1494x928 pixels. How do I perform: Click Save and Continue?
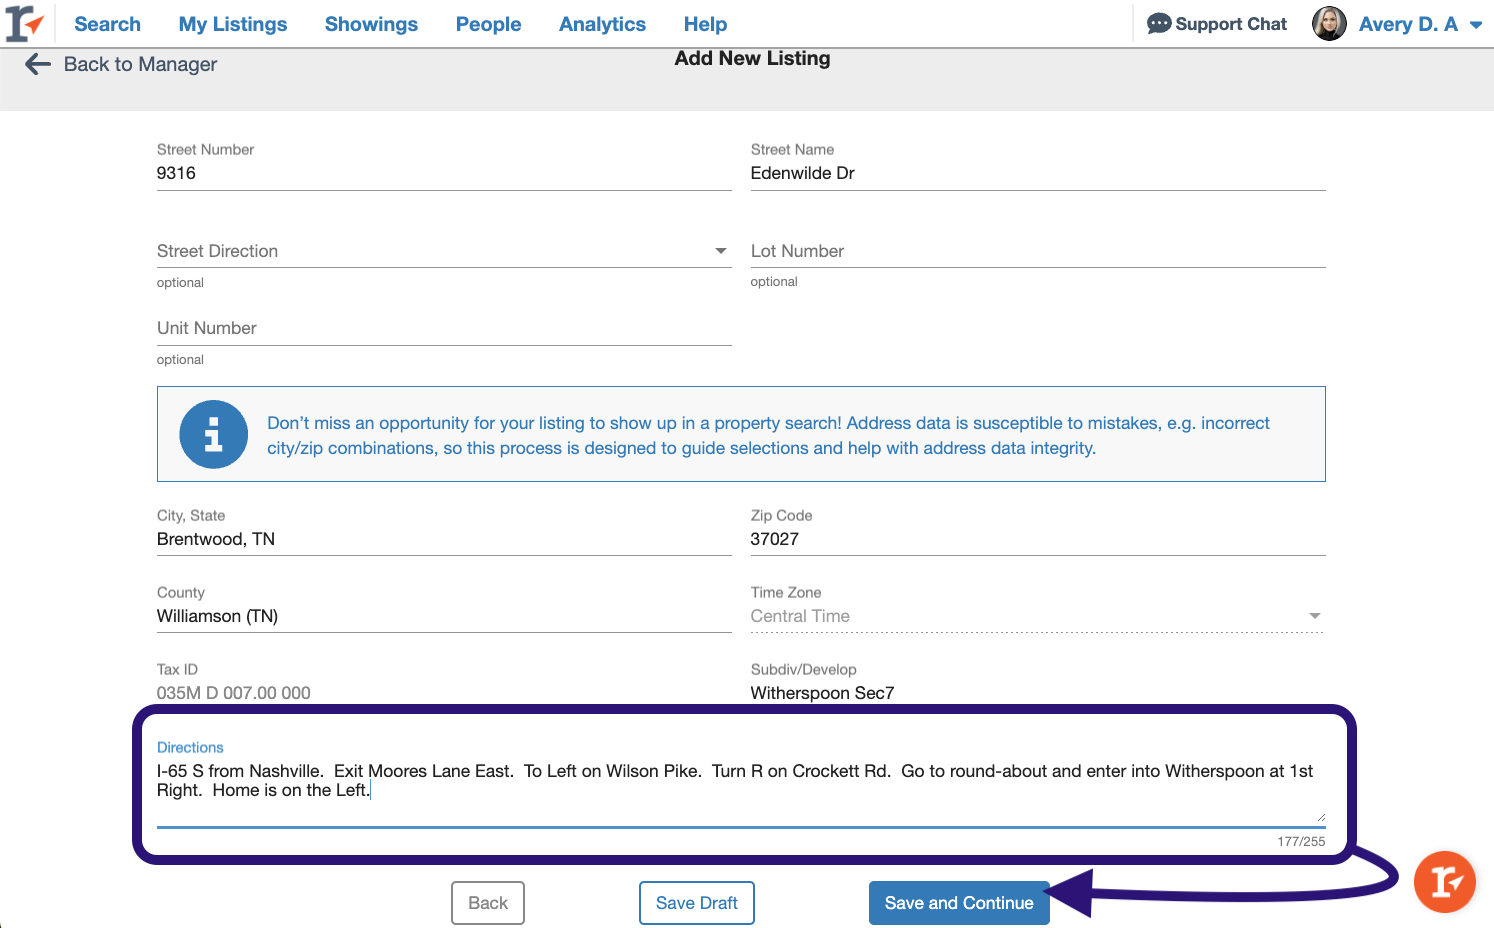[x=958, y=902]
